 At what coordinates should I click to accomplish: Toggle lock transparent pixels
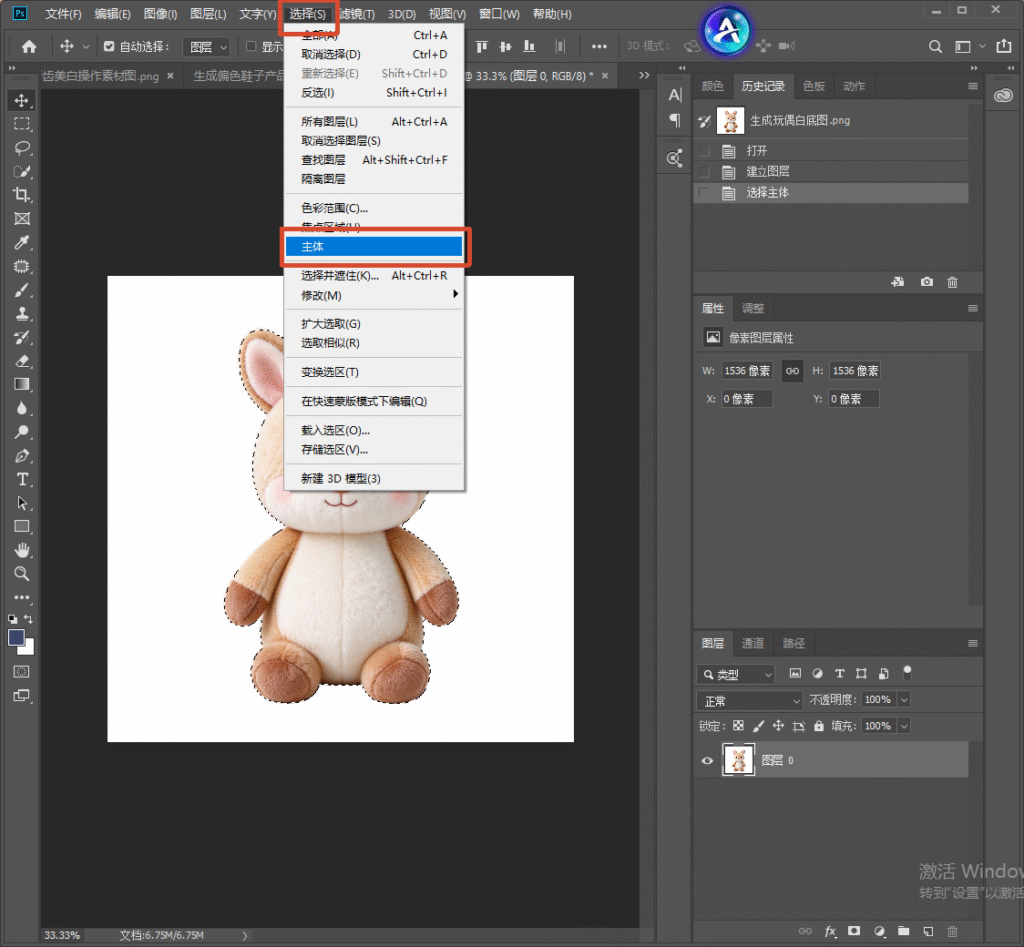[x=738, y=726]
